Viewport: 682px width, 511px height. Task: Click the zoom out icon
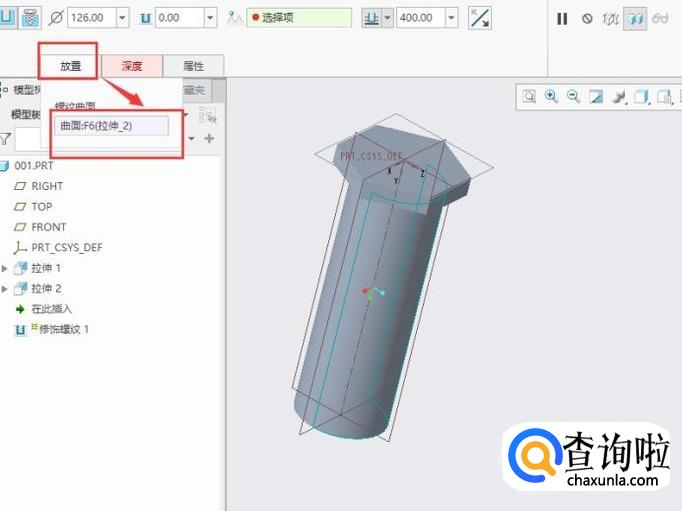[573, 96]
